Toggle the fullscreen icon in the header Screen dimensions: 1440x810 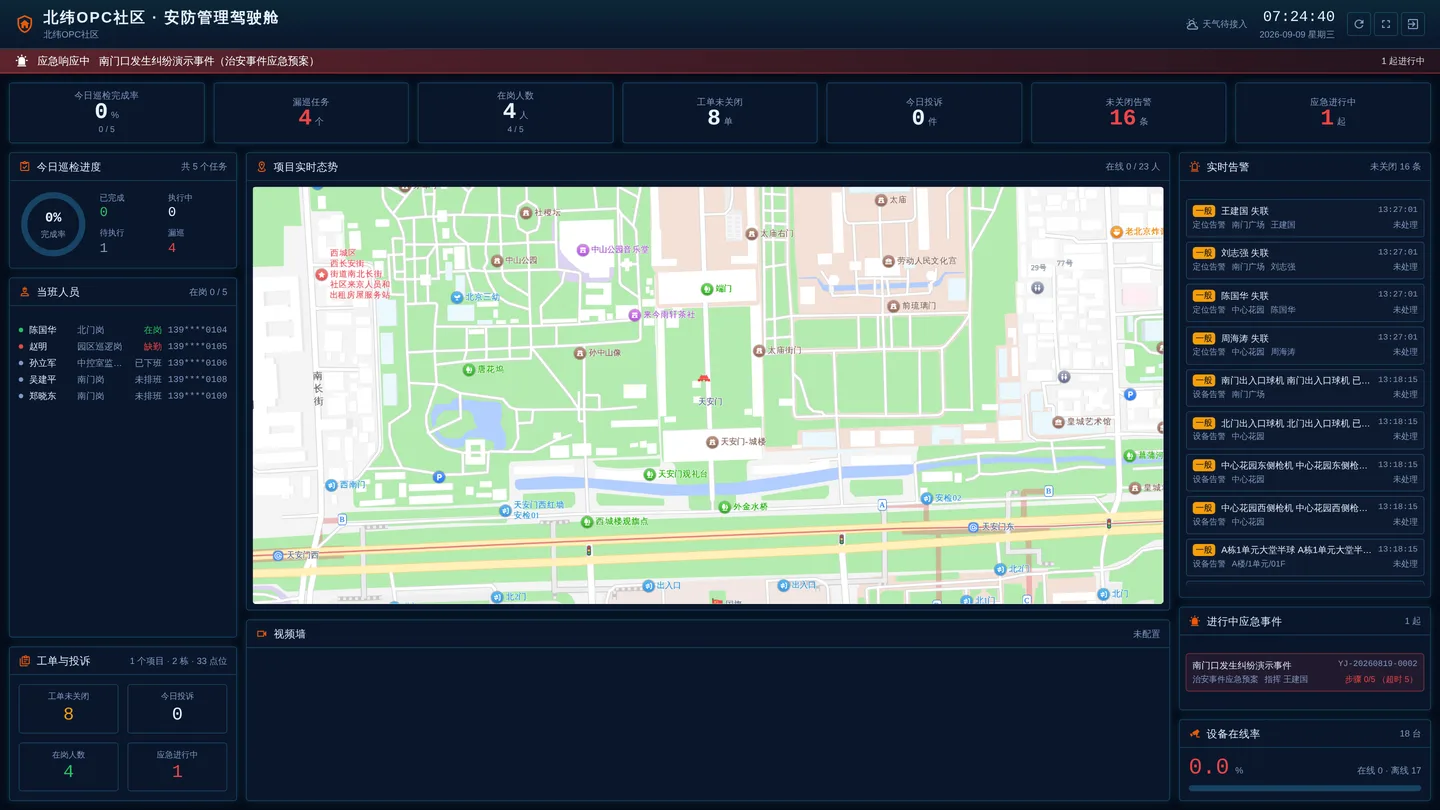tap(1385, 24)
